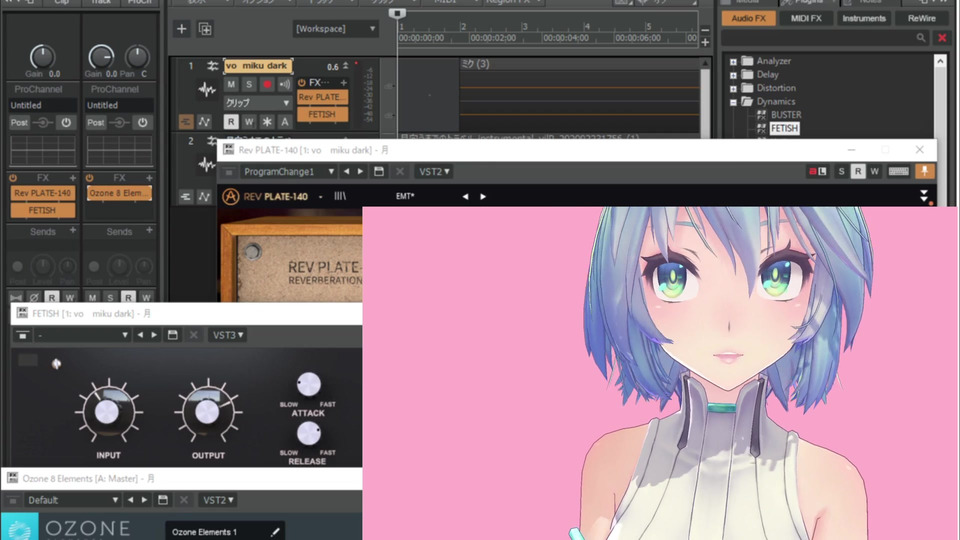Show take lanes for track 1
Viewport: 960px width, 540px height.
pos(186,122)
